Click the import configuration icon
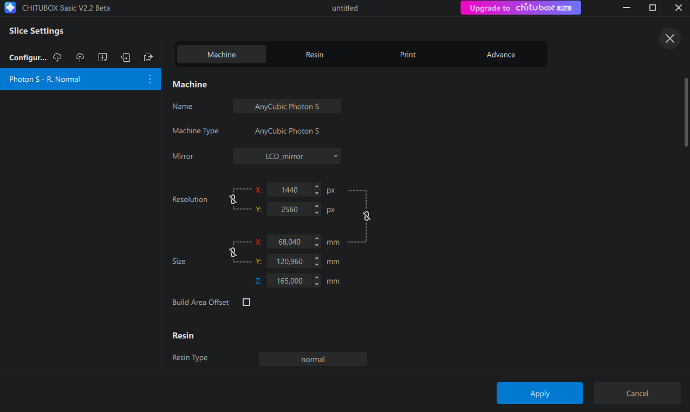The height and width of the screenshot is (412, 690). (x=126, y=57)
